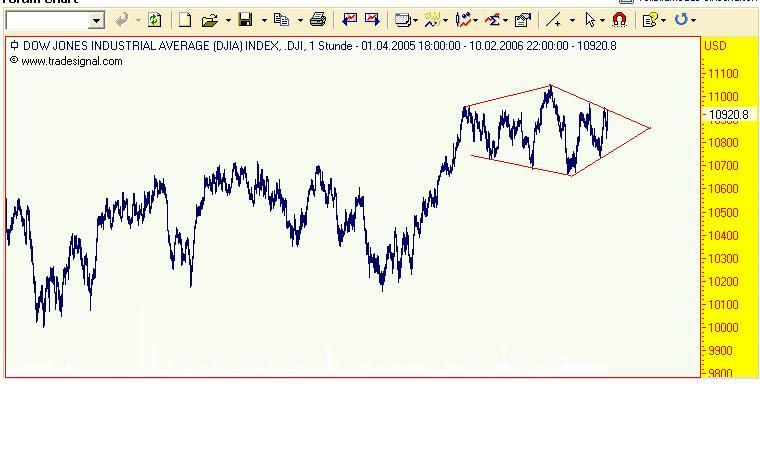Click the 10100 price axis label
760x460 pixels.
pos(723,305)
